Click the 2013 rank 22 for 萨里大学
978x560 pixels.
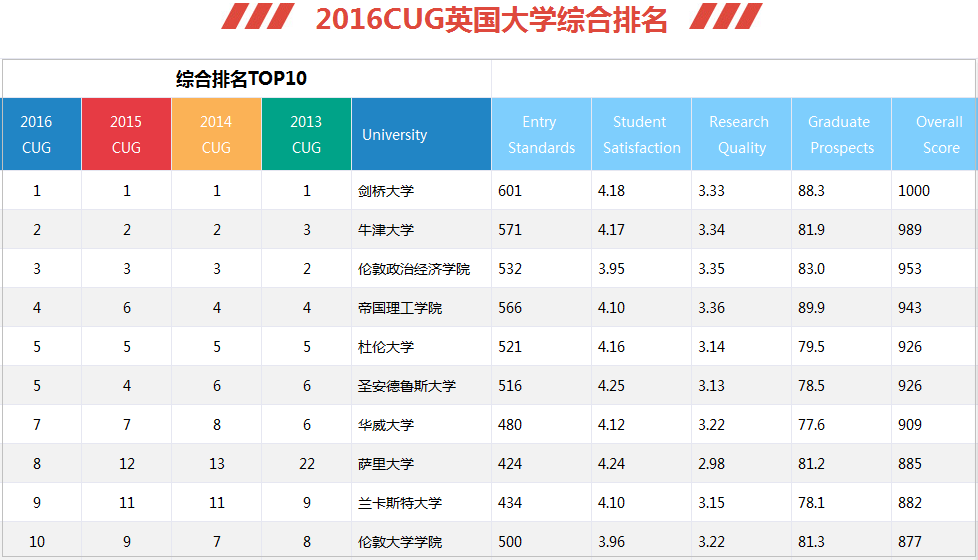(307, 463)
